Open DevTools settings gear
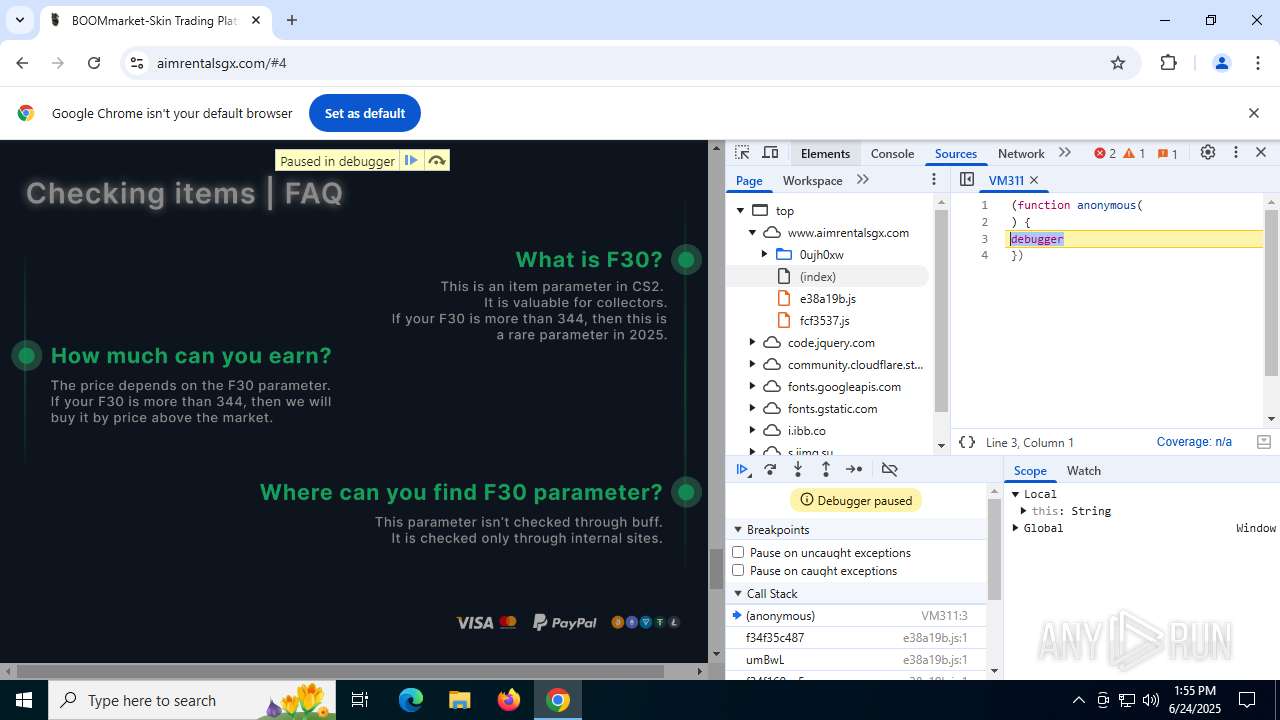The height and width of the screenshot is (720, 1280). coord(1208,153)
